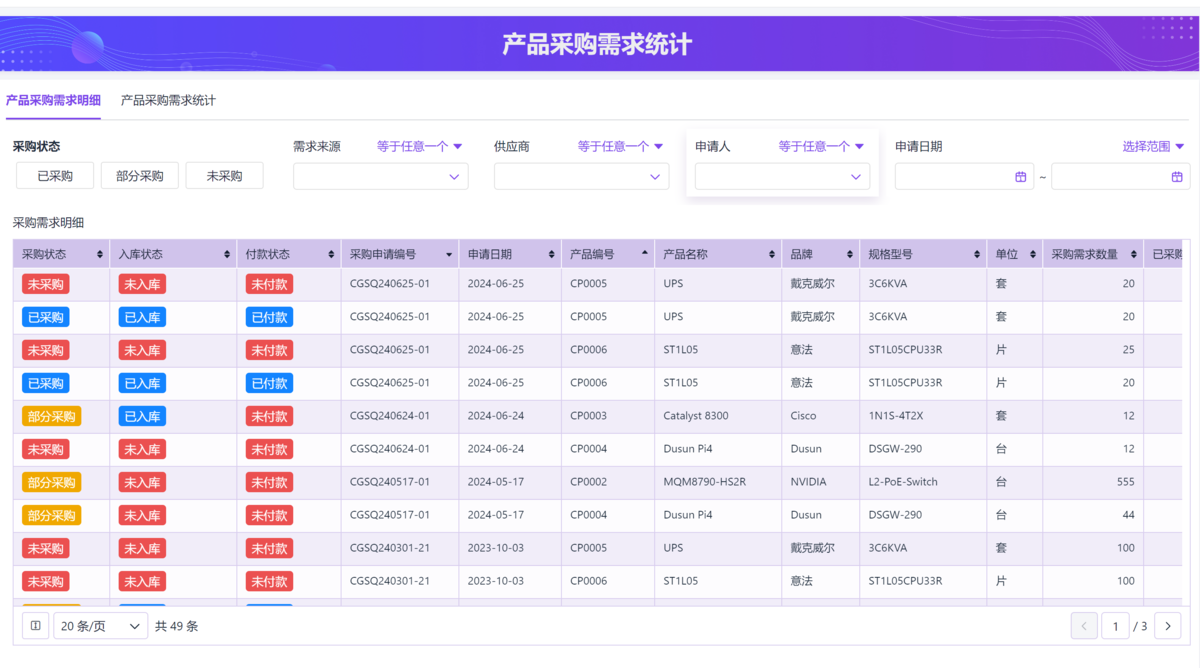Toggle 已采购 status filter
The width and height of the screenshot is (1200, 668).
pos(55,176)
